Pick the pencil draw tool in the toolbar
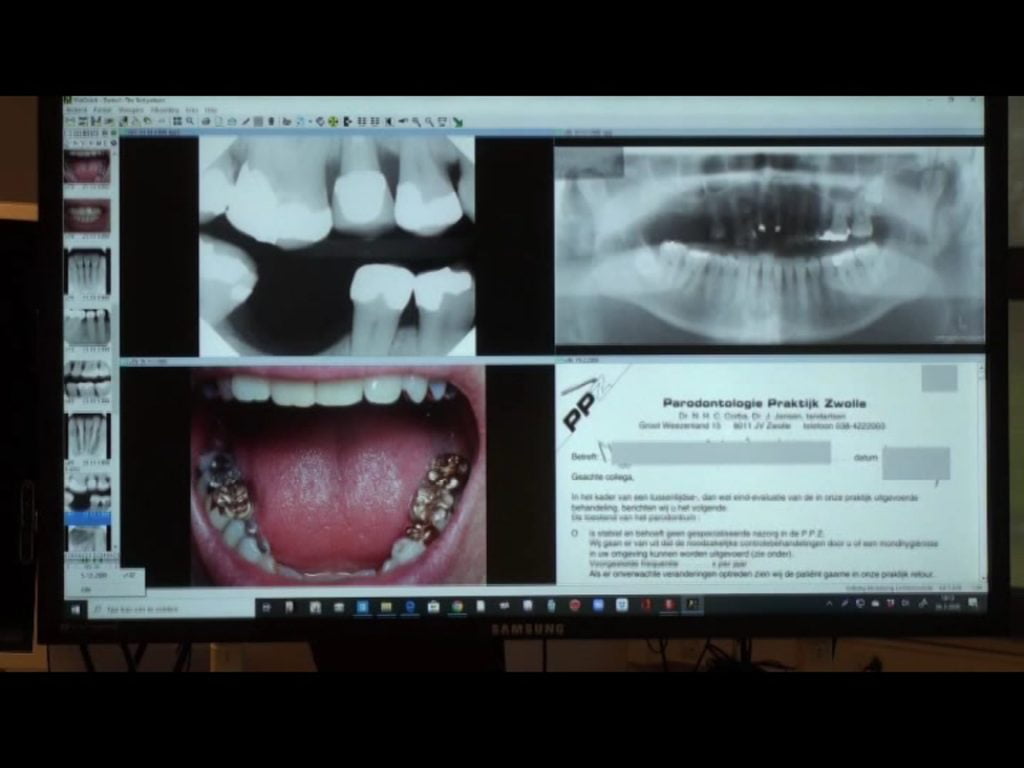This screenshot has width=1024, height=768. coord(246,121)
